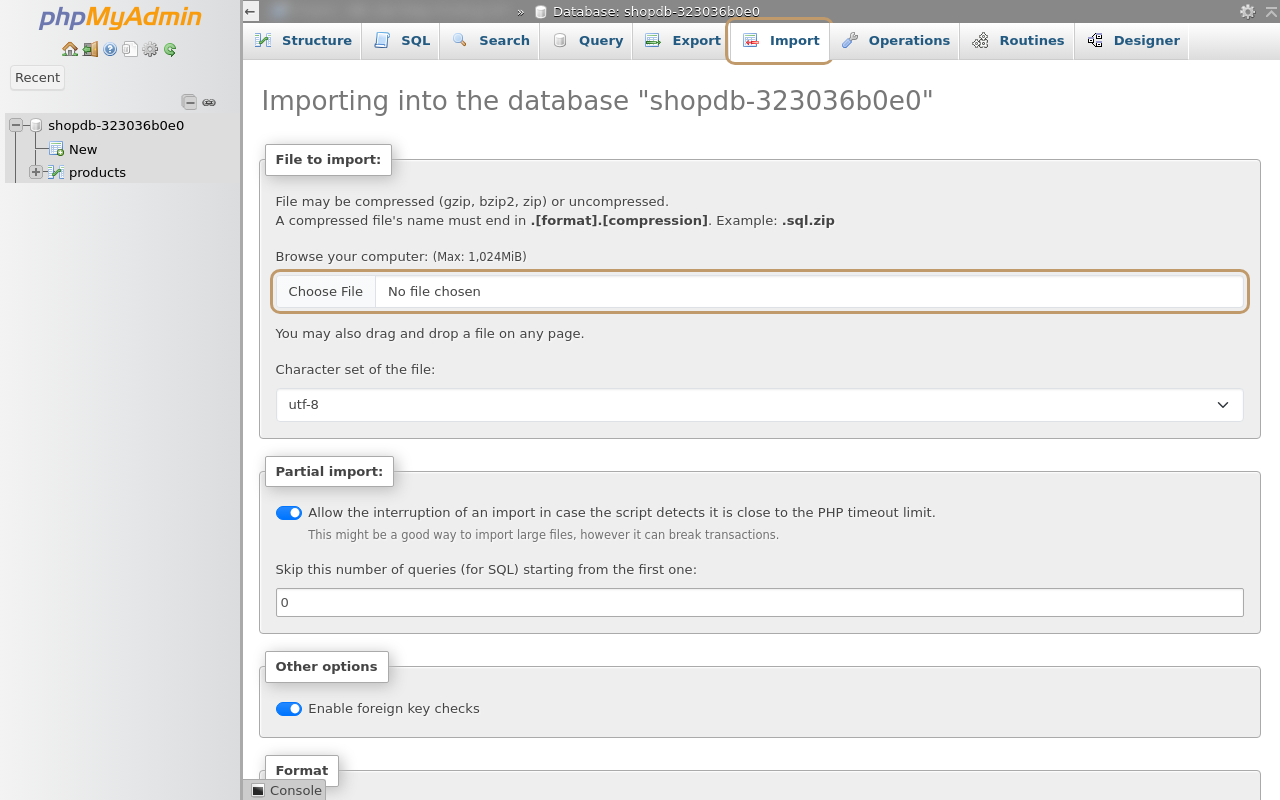The height and width of the screenshot is (800, 1280).
Task: Open the SQL tab
Action: pos(402,41)
